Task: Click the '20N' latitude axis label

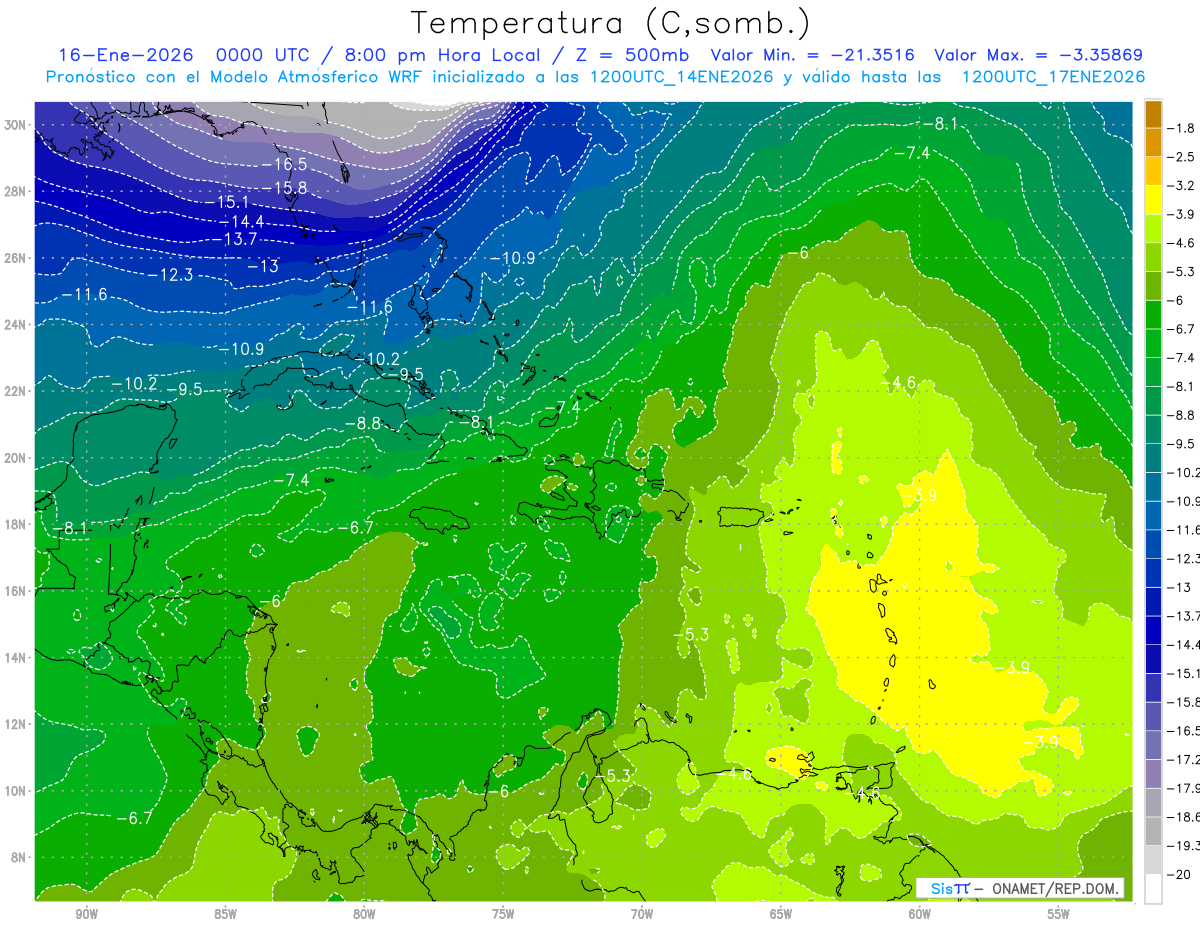Action: pyautogui.click(x=17, y=458)
